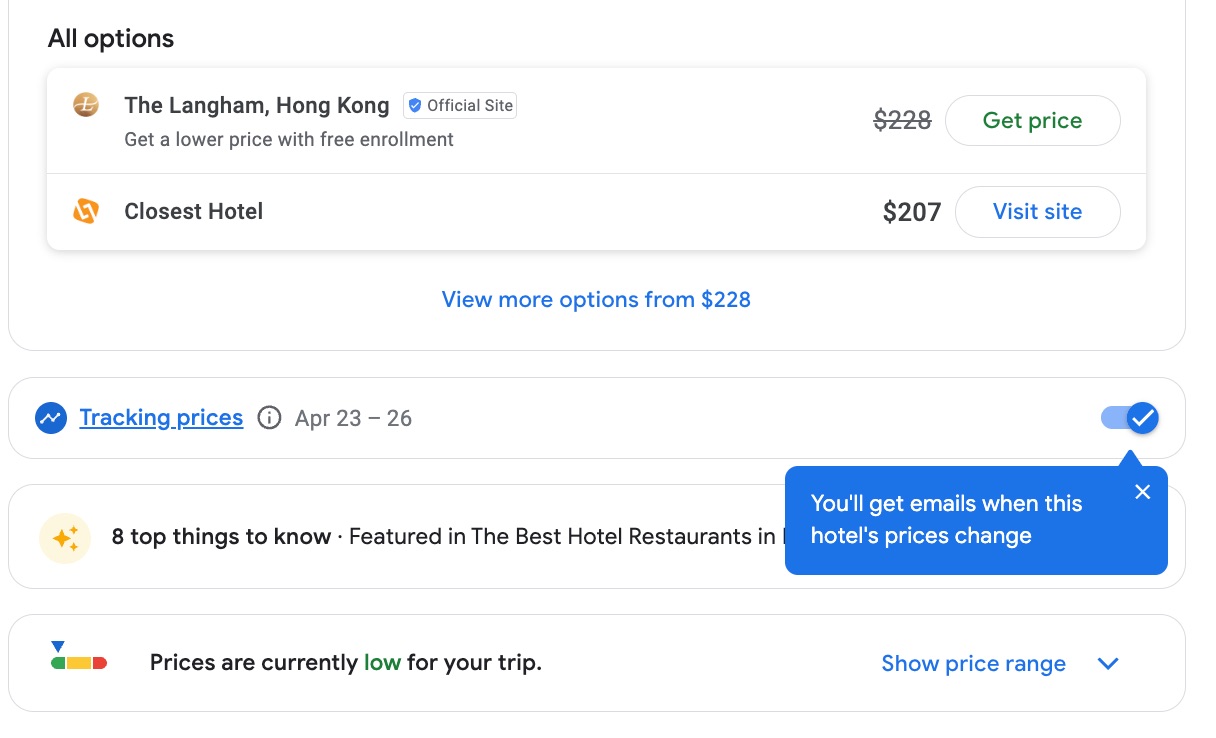Dismiss the price tracking tooltip

[1143, 492]
